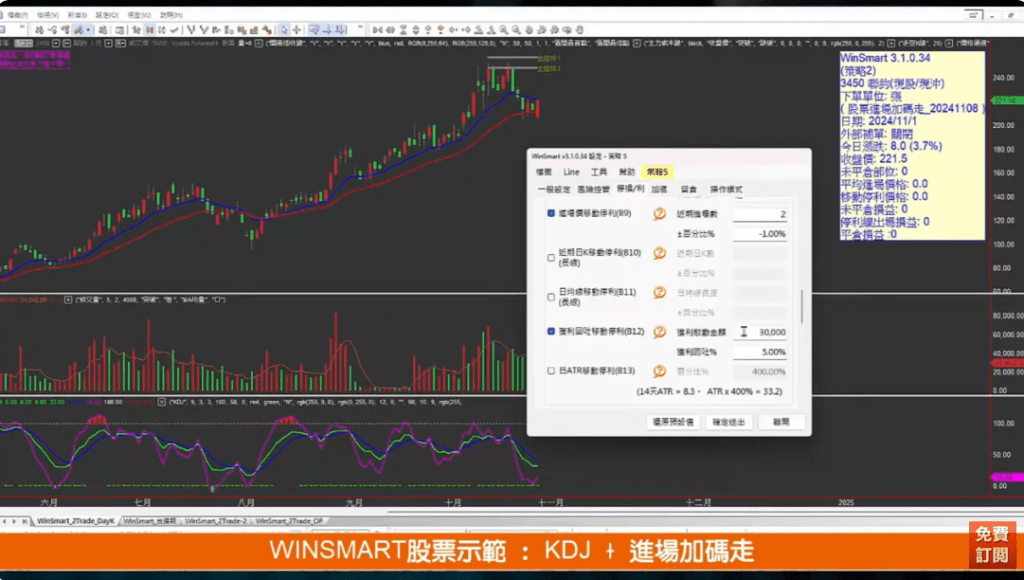
Task: Click the first sheet tab navigation arrow
Action: [5, 521]
